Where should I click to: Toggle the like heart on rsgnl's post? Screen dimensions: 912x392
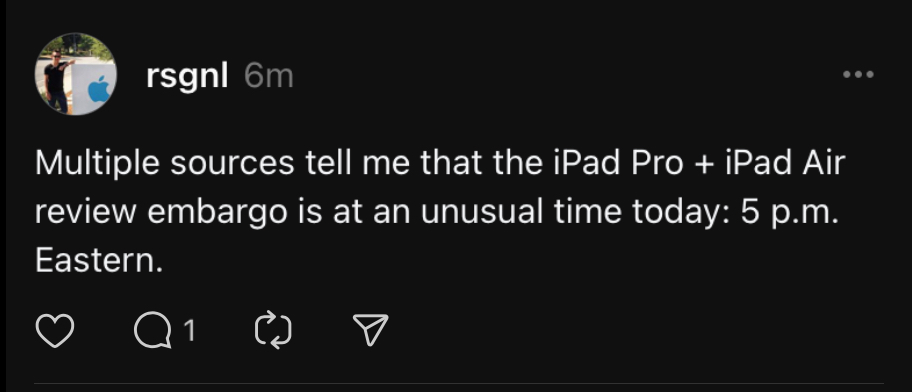55,330
